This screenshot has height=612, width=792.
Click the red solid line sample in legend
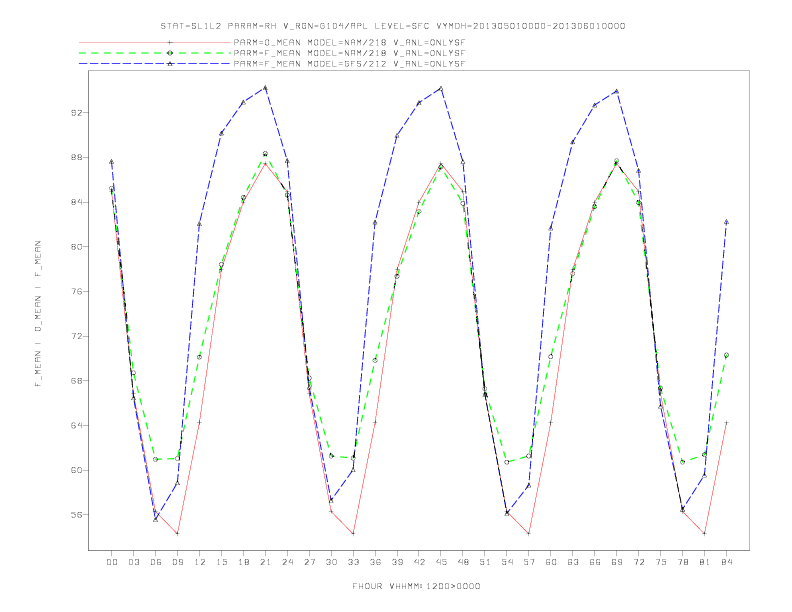point(155,43)
